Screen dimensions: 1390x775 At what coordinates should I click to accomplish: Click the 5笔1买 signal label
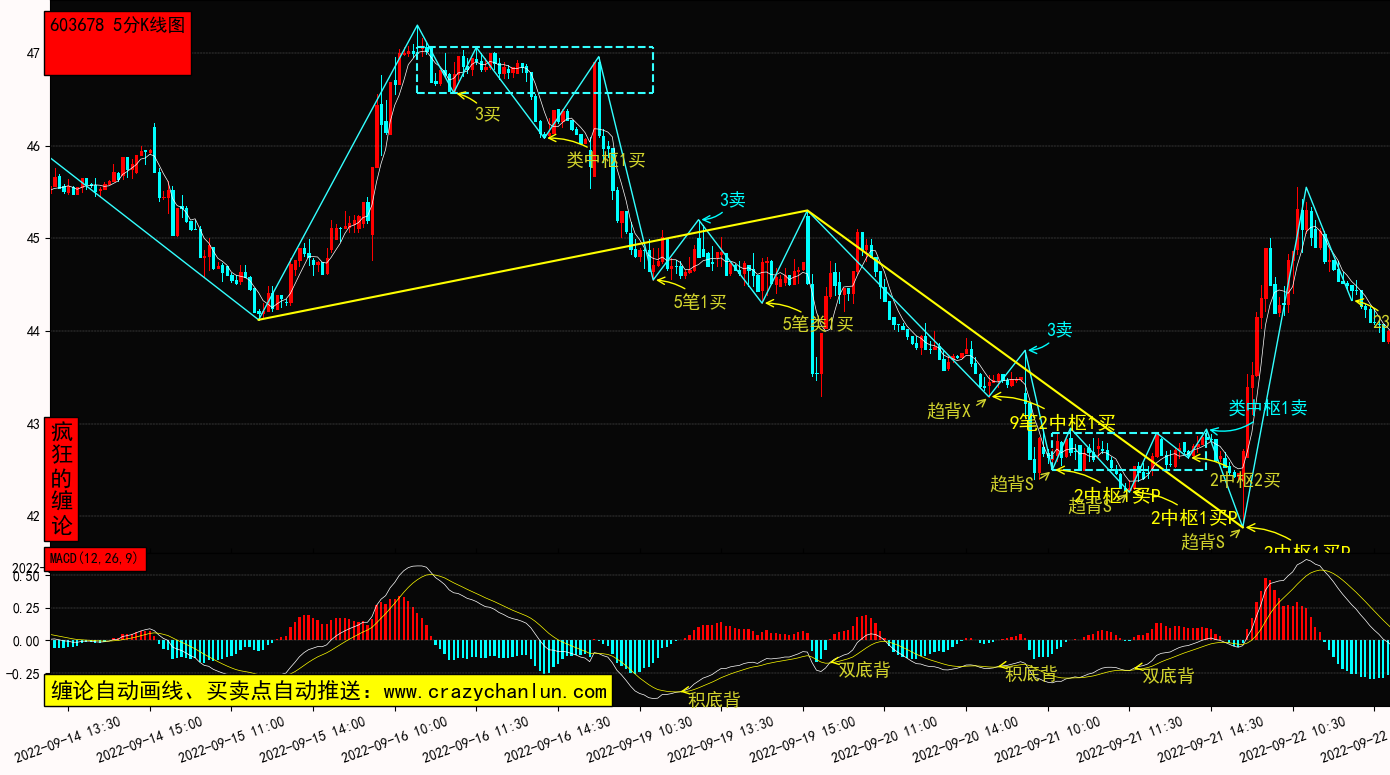[x=700, y=302]
